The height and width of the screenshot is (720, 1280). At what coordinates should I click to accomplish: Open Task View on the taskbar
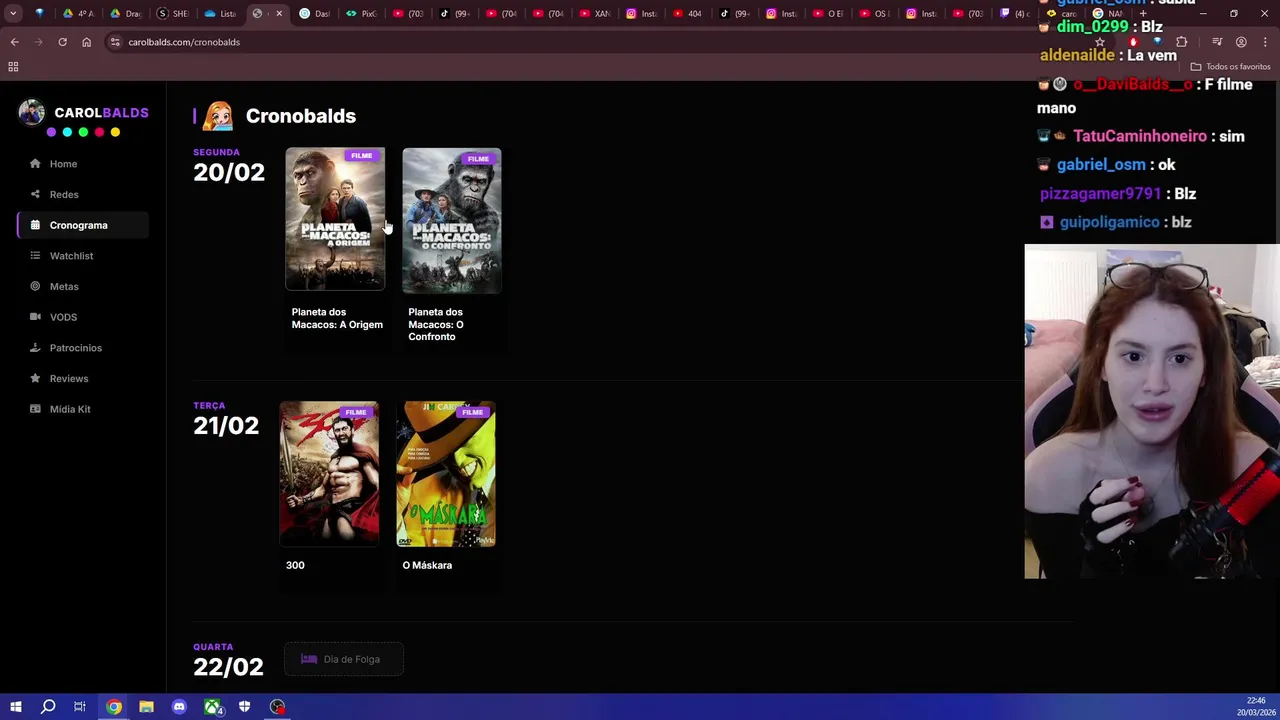click(x=80, y=707)
